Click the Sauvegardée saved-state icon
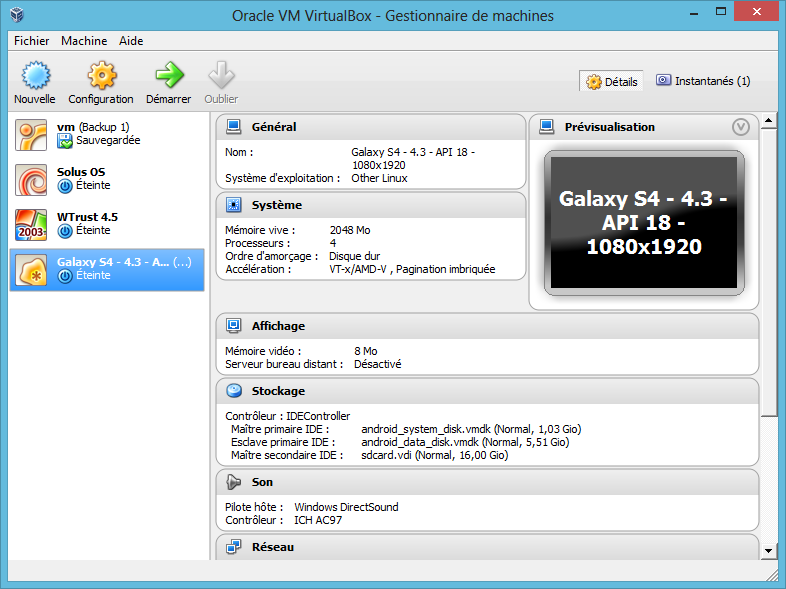The width and height of the screenshot is (786, 589). (x=65, y=141)
